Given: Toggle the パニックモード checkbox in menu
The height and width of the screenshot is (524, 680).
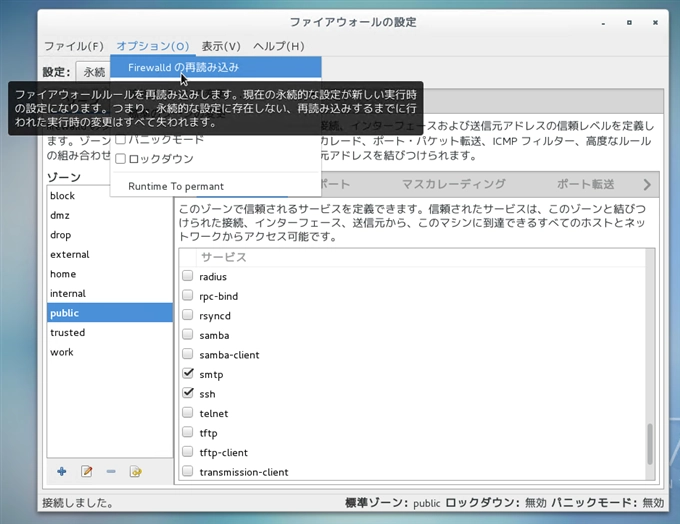Looking at the screenshot, I should [x=121, y=139].
